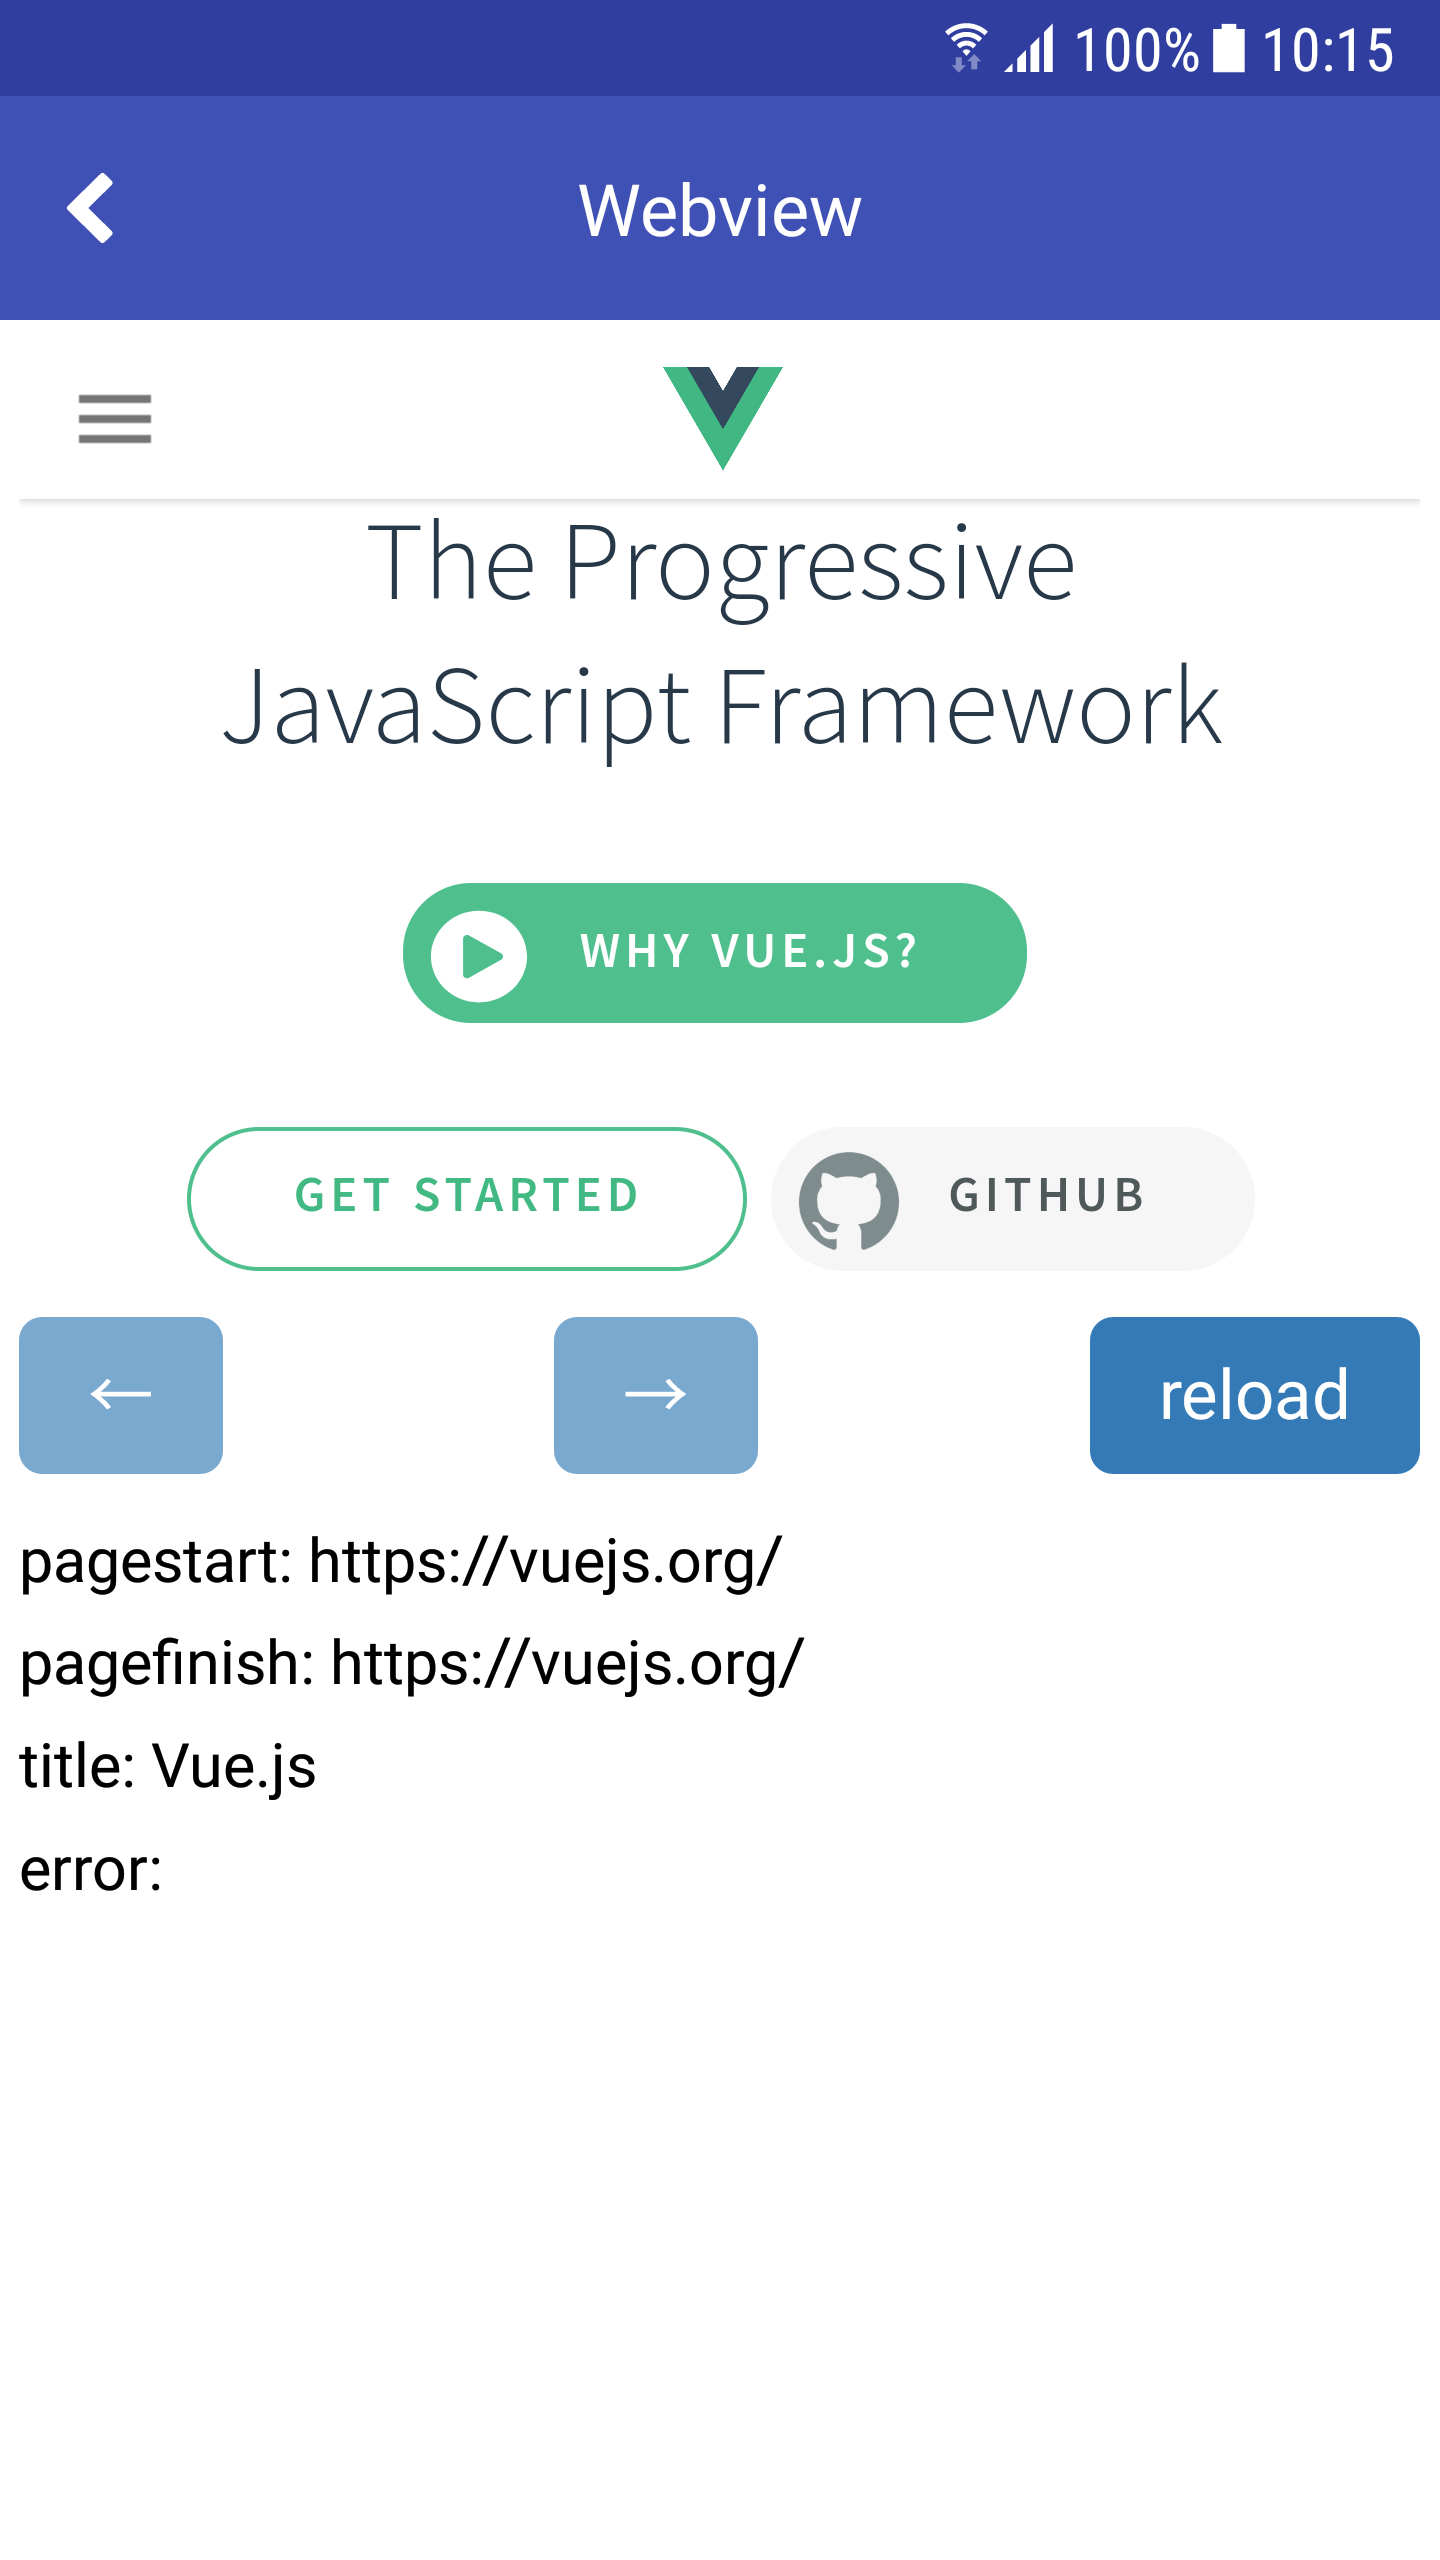The image size is (1440, 2560).
Task: Go forward with the right arrow button
Action: [656, 1395]
